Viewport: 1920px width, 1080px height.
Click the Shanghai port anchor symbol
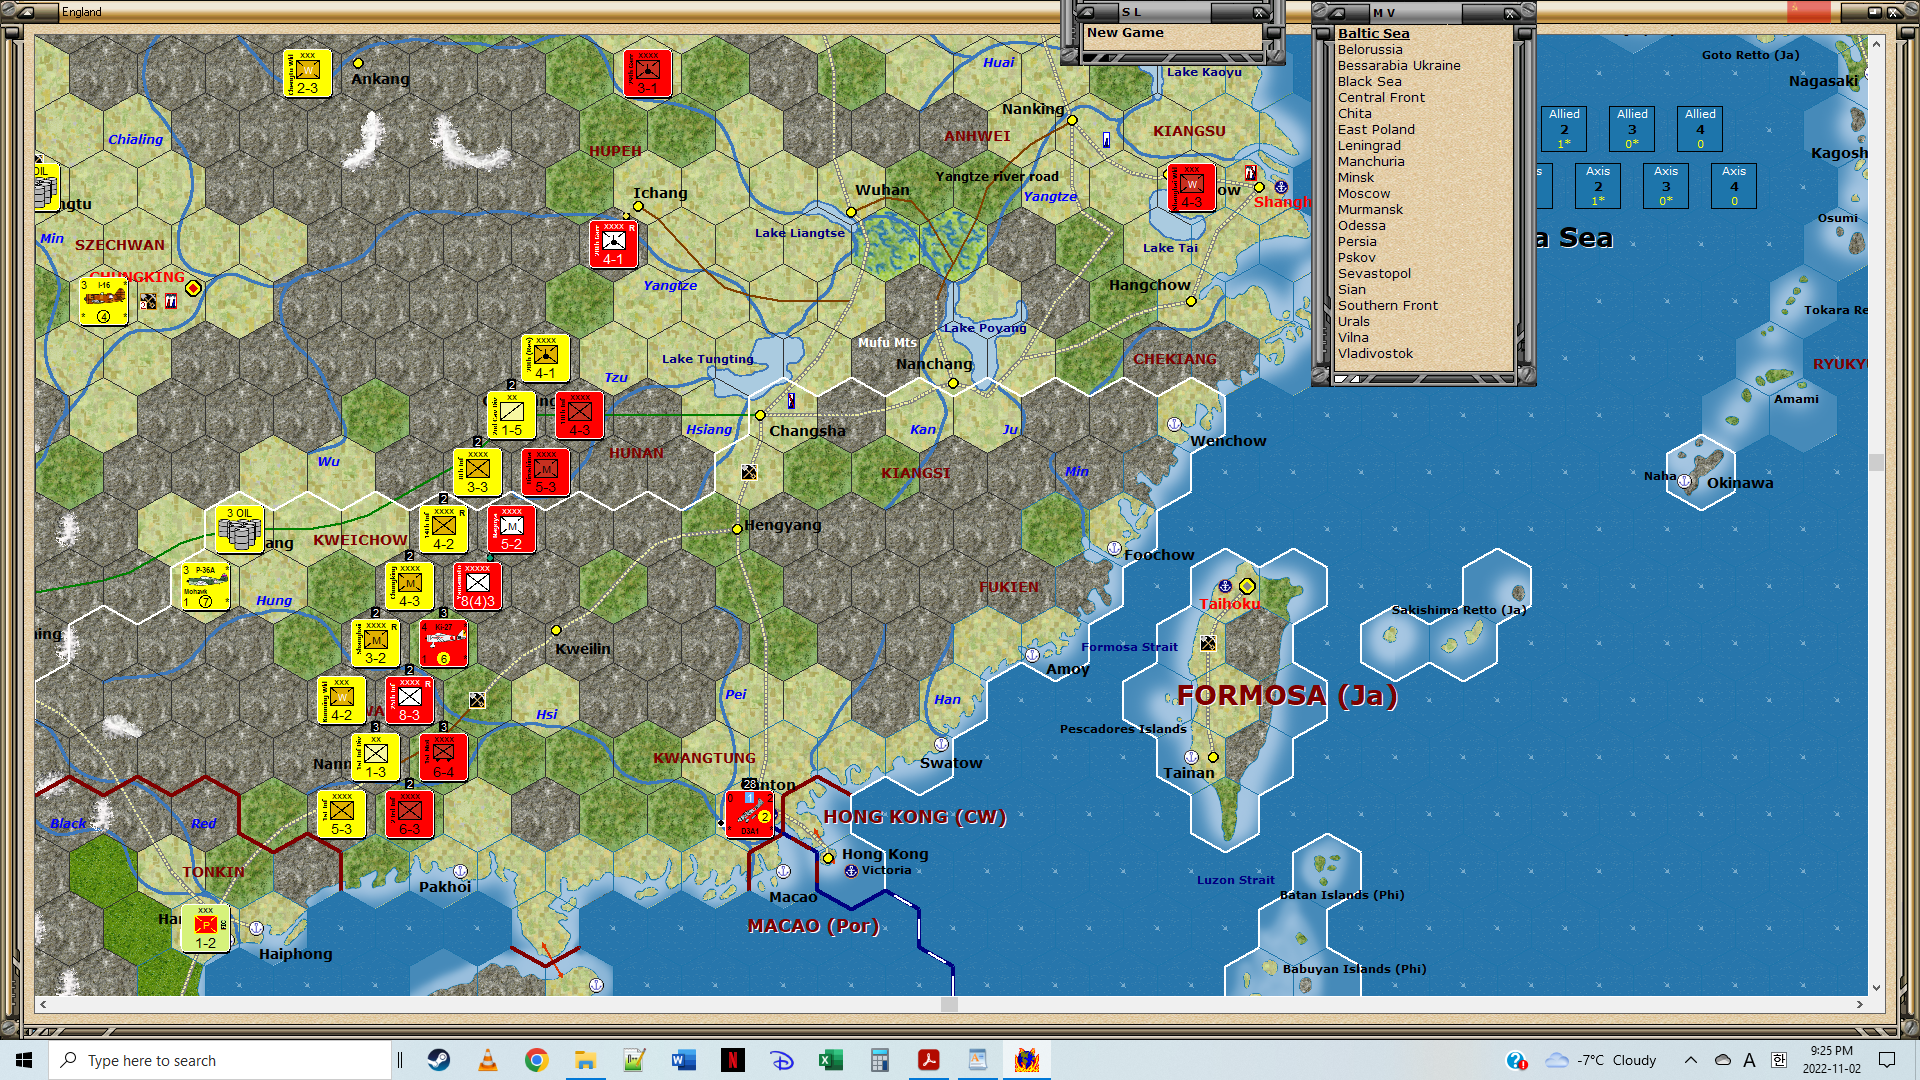click(x=1281, y=187)
